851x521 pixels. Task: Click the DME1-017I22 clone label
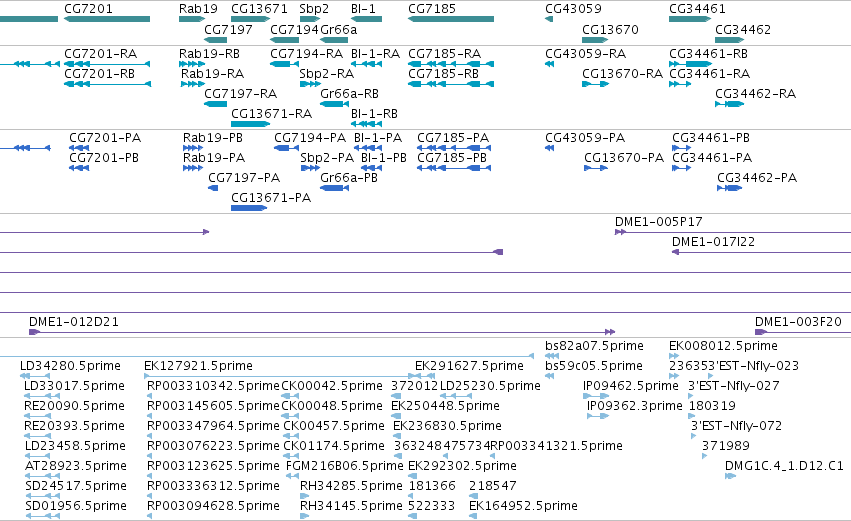coord(713,242)
